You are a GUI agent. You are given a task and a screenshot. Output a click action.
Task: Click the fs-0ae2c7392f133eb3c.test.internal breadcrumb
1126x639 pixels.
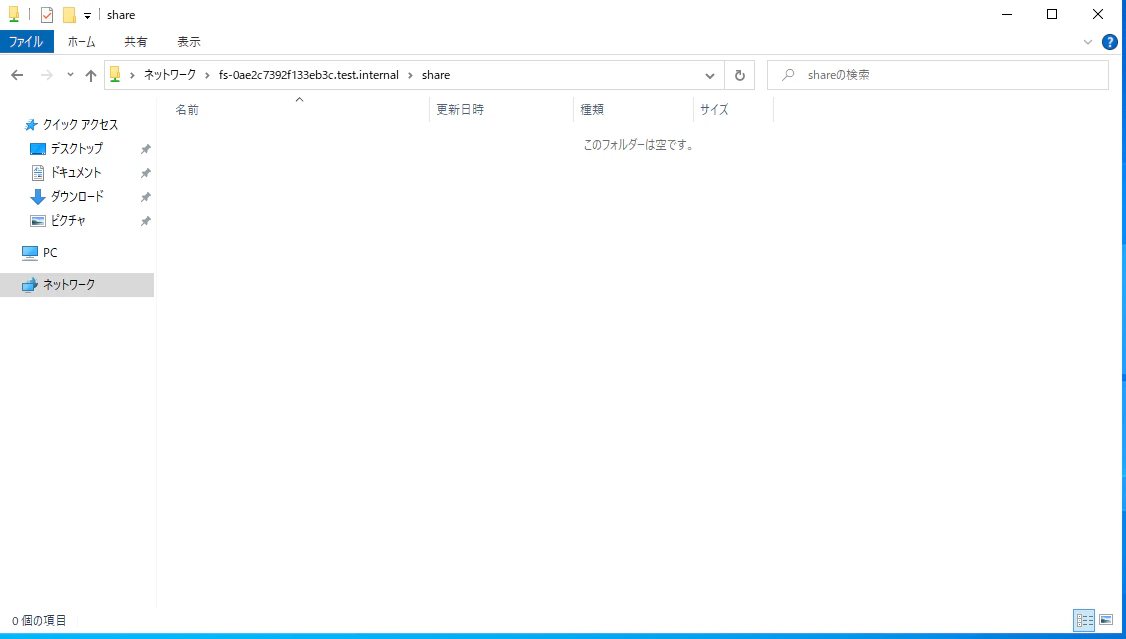309,75
